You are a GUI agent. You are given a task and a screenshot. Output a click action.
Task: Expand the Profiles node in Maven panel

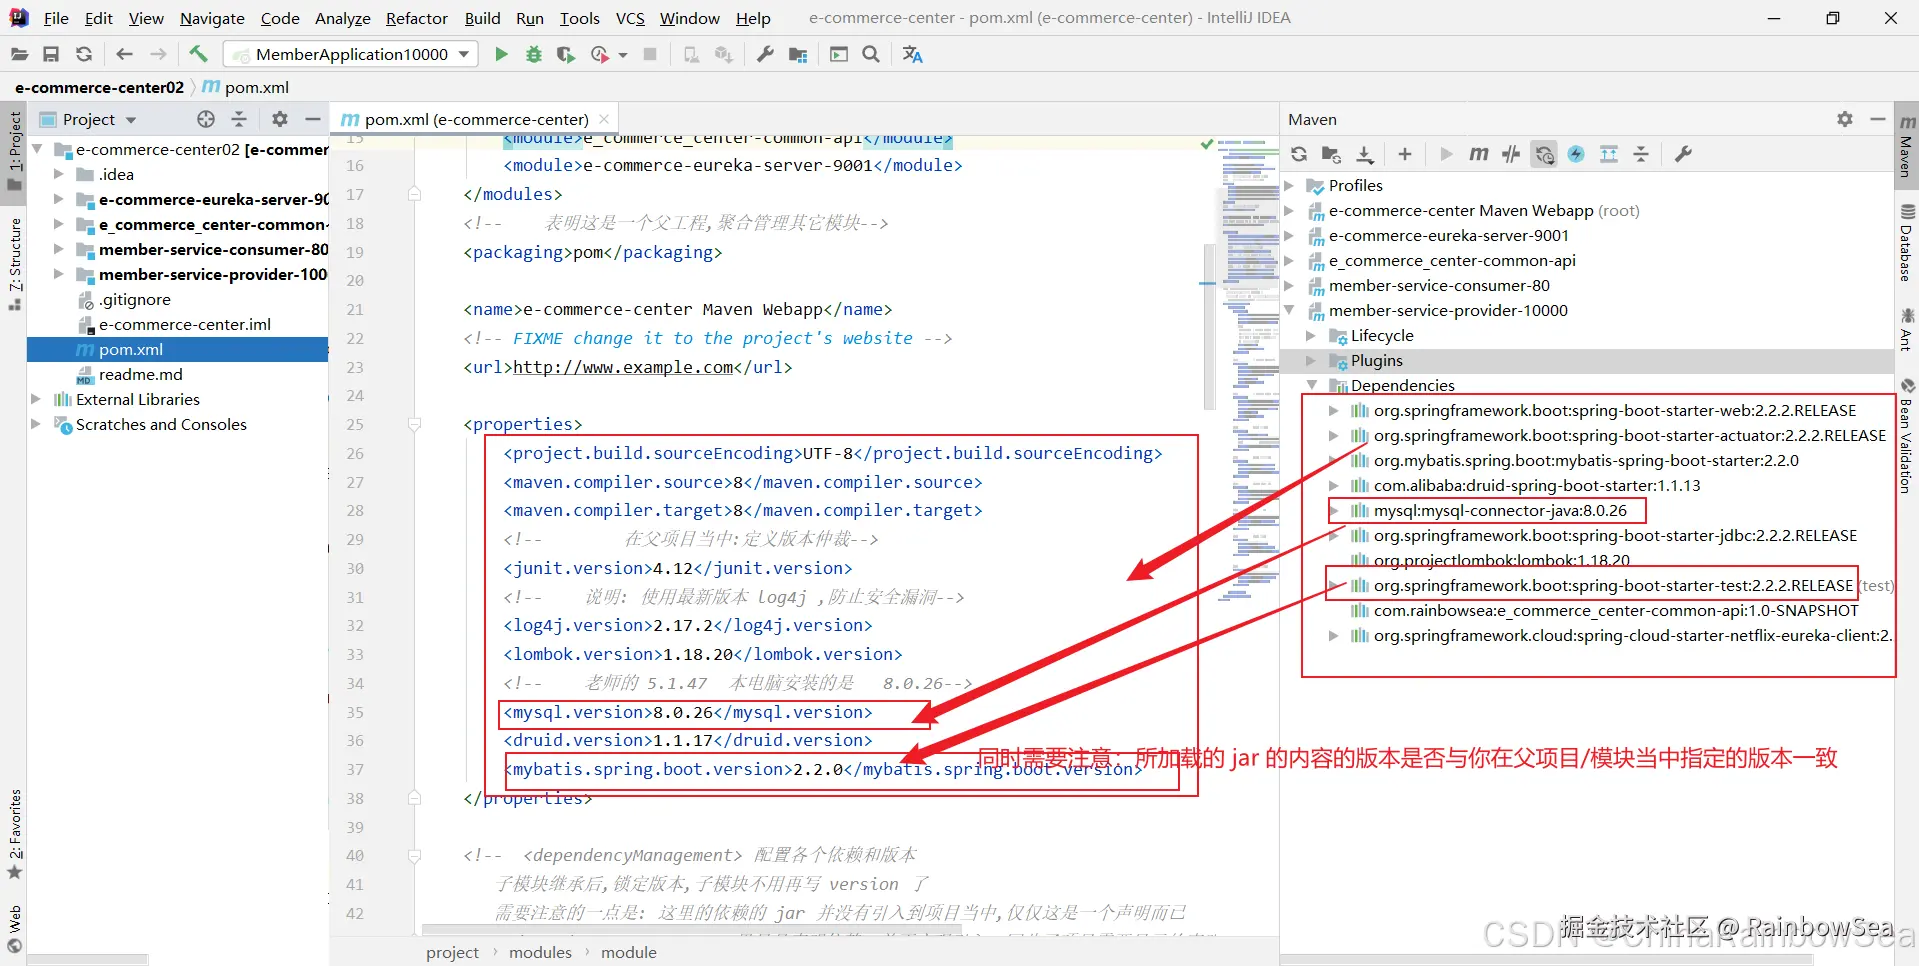click(1290, 186)
